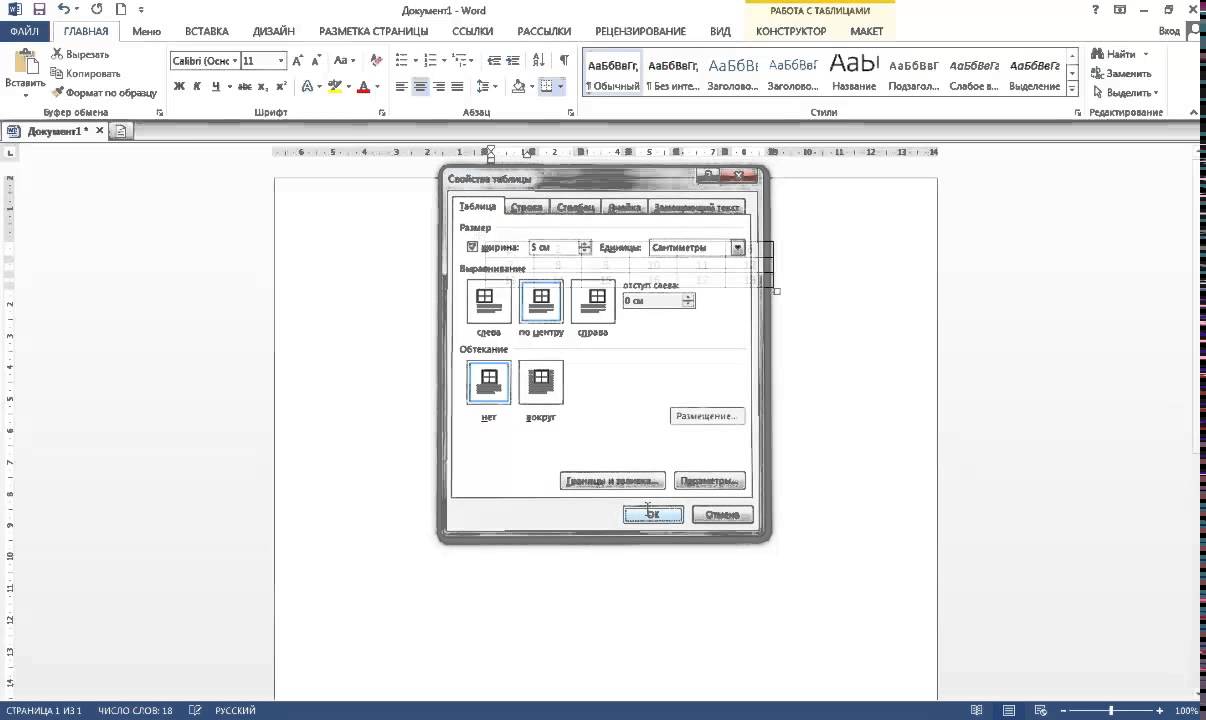The height and width of the screenshot is (720, 1206).
Task: Align text left in ribbon
Action: (401, 87)
